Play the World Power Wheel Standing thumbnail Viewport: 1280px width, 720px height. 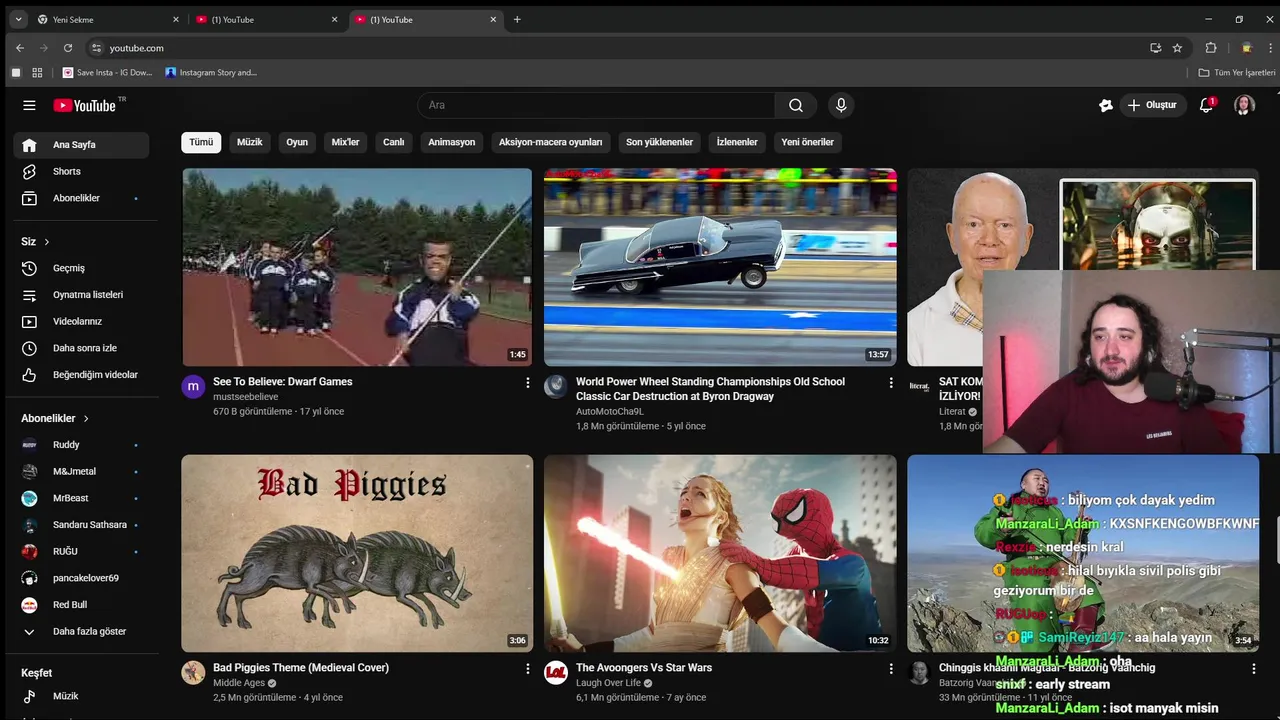(x=720, y=267)
